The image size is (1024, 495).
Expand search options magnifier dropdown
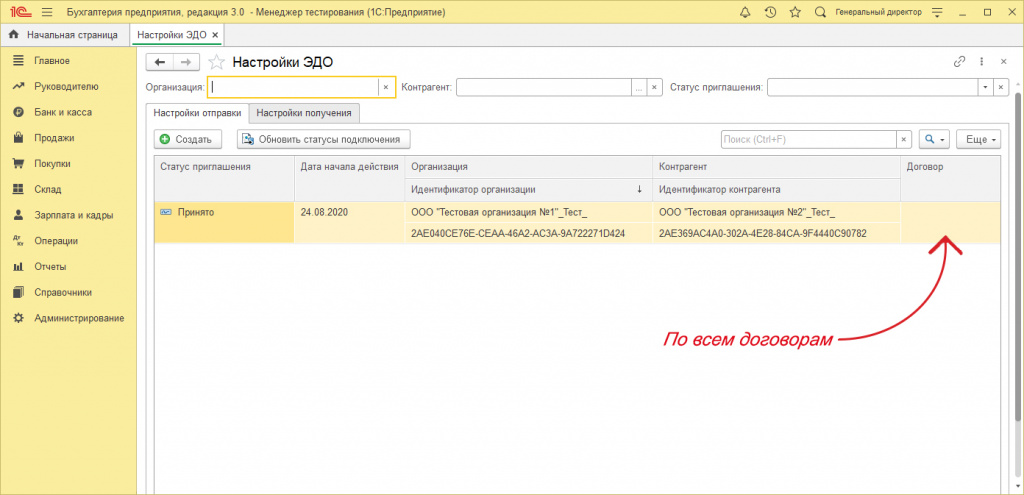[x=934, y=139]
